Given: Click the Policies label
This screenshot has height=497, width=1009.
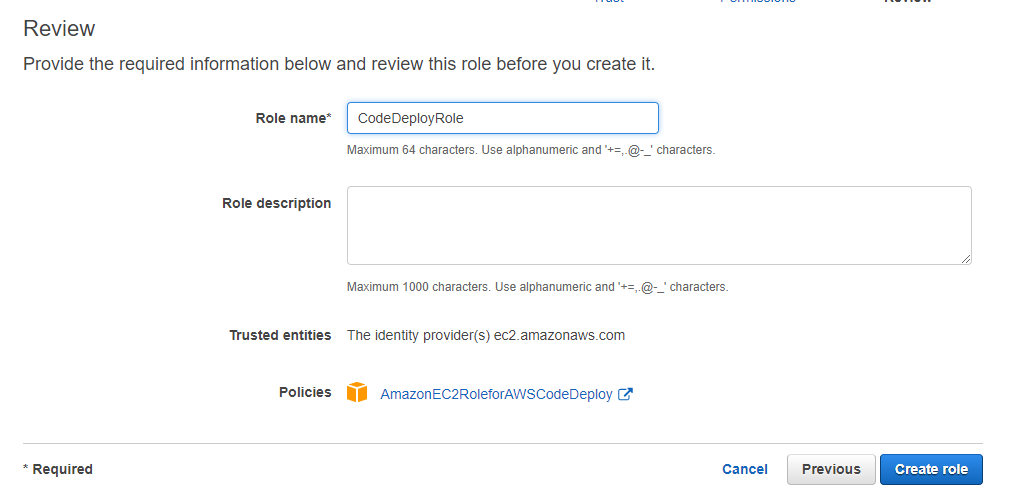Looking at the screenshot, I should 305,392.
